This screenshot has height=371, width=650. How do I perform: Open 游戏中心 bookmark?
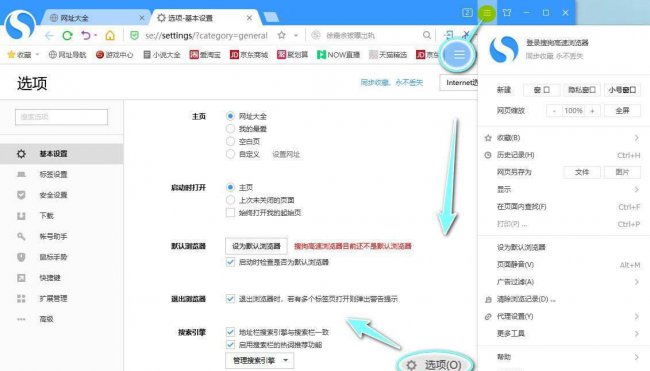tap(114, 55)
